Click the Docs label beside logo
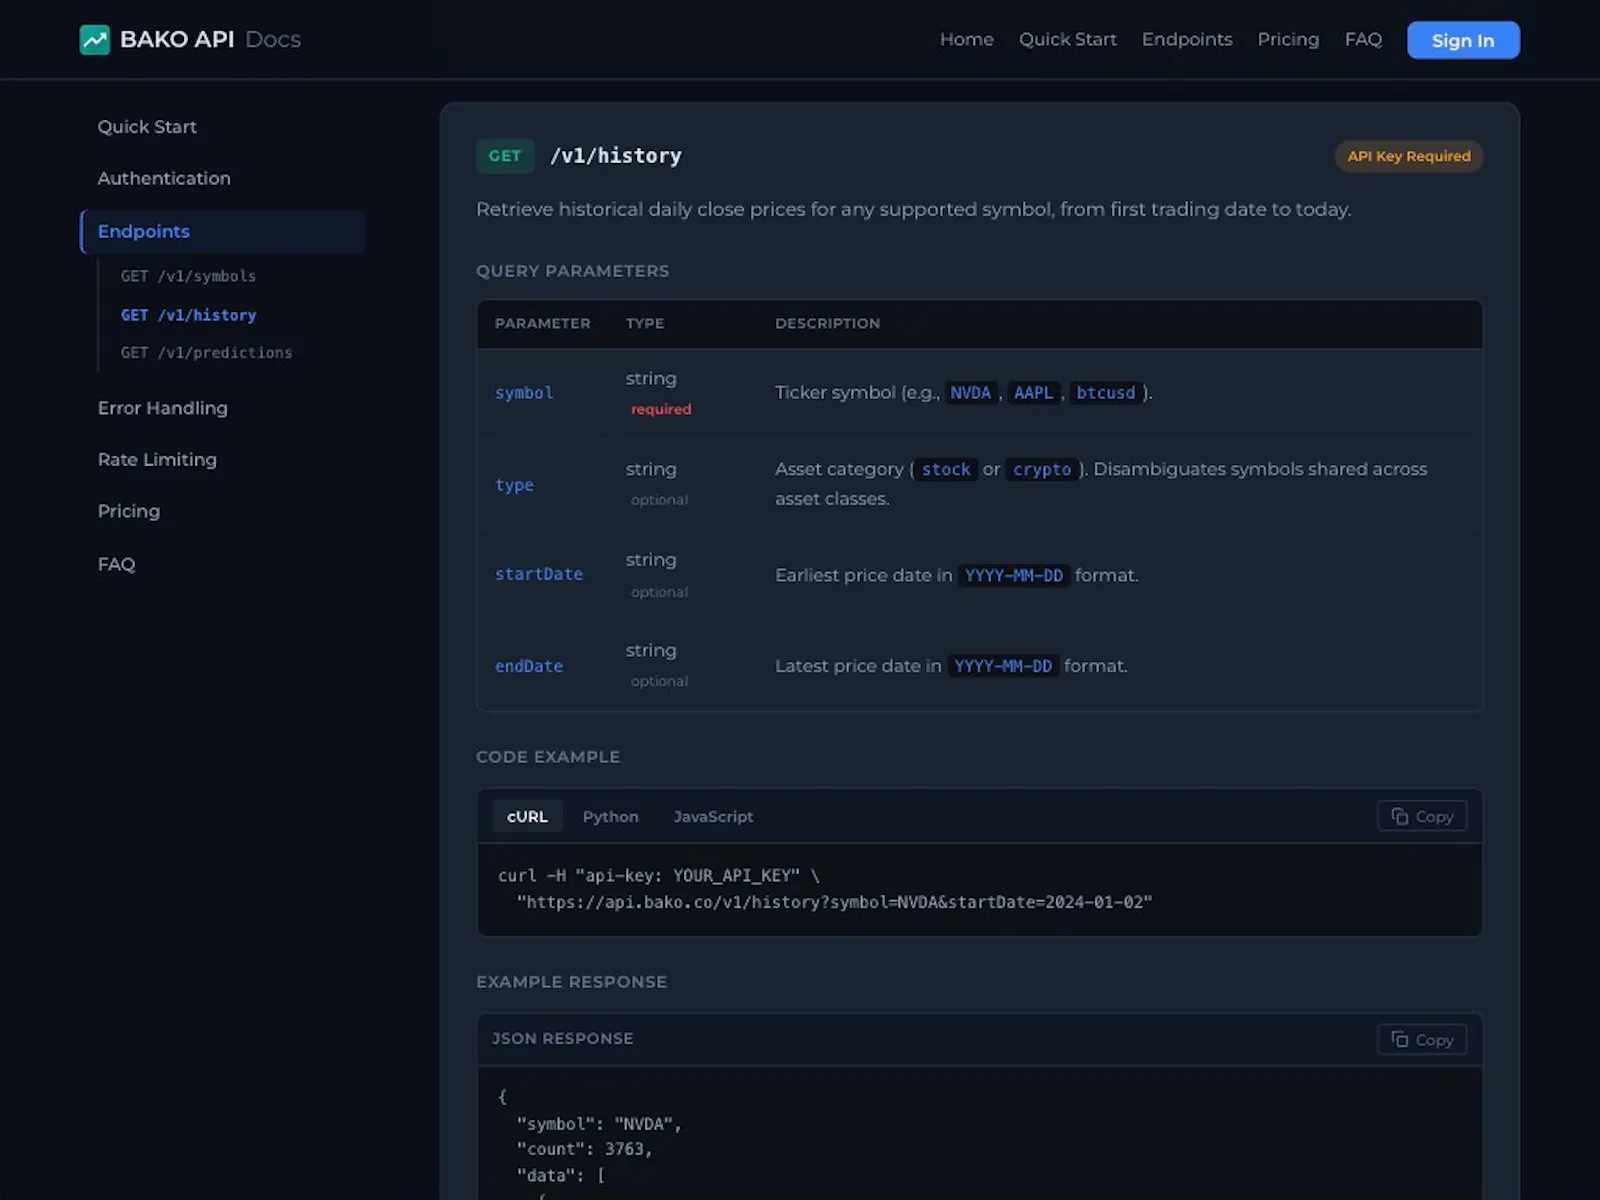Viewport: 1600px width, 1200px height. [x=273, y=39]
